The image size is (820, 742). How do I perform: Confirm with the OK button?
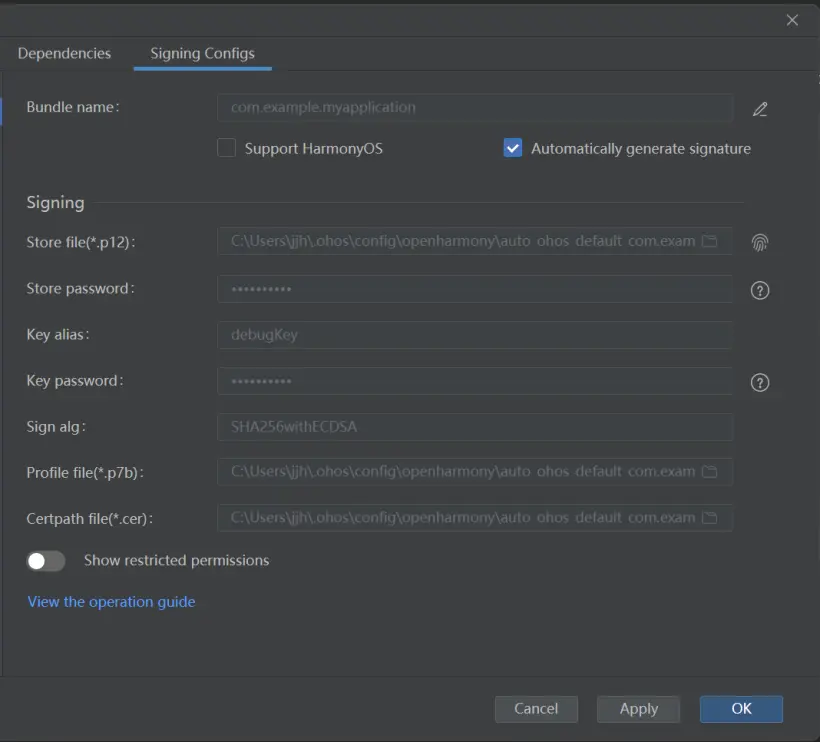coord(741,709)
